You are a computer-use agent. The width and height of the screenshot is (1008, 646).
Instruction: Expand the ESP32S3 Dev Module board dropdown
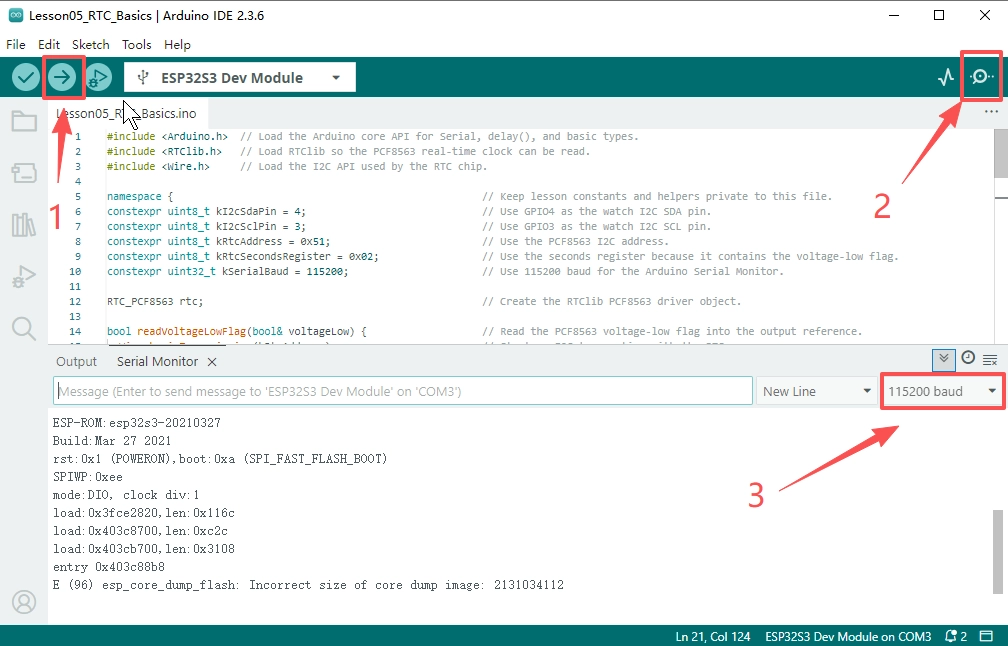[240, 78]
